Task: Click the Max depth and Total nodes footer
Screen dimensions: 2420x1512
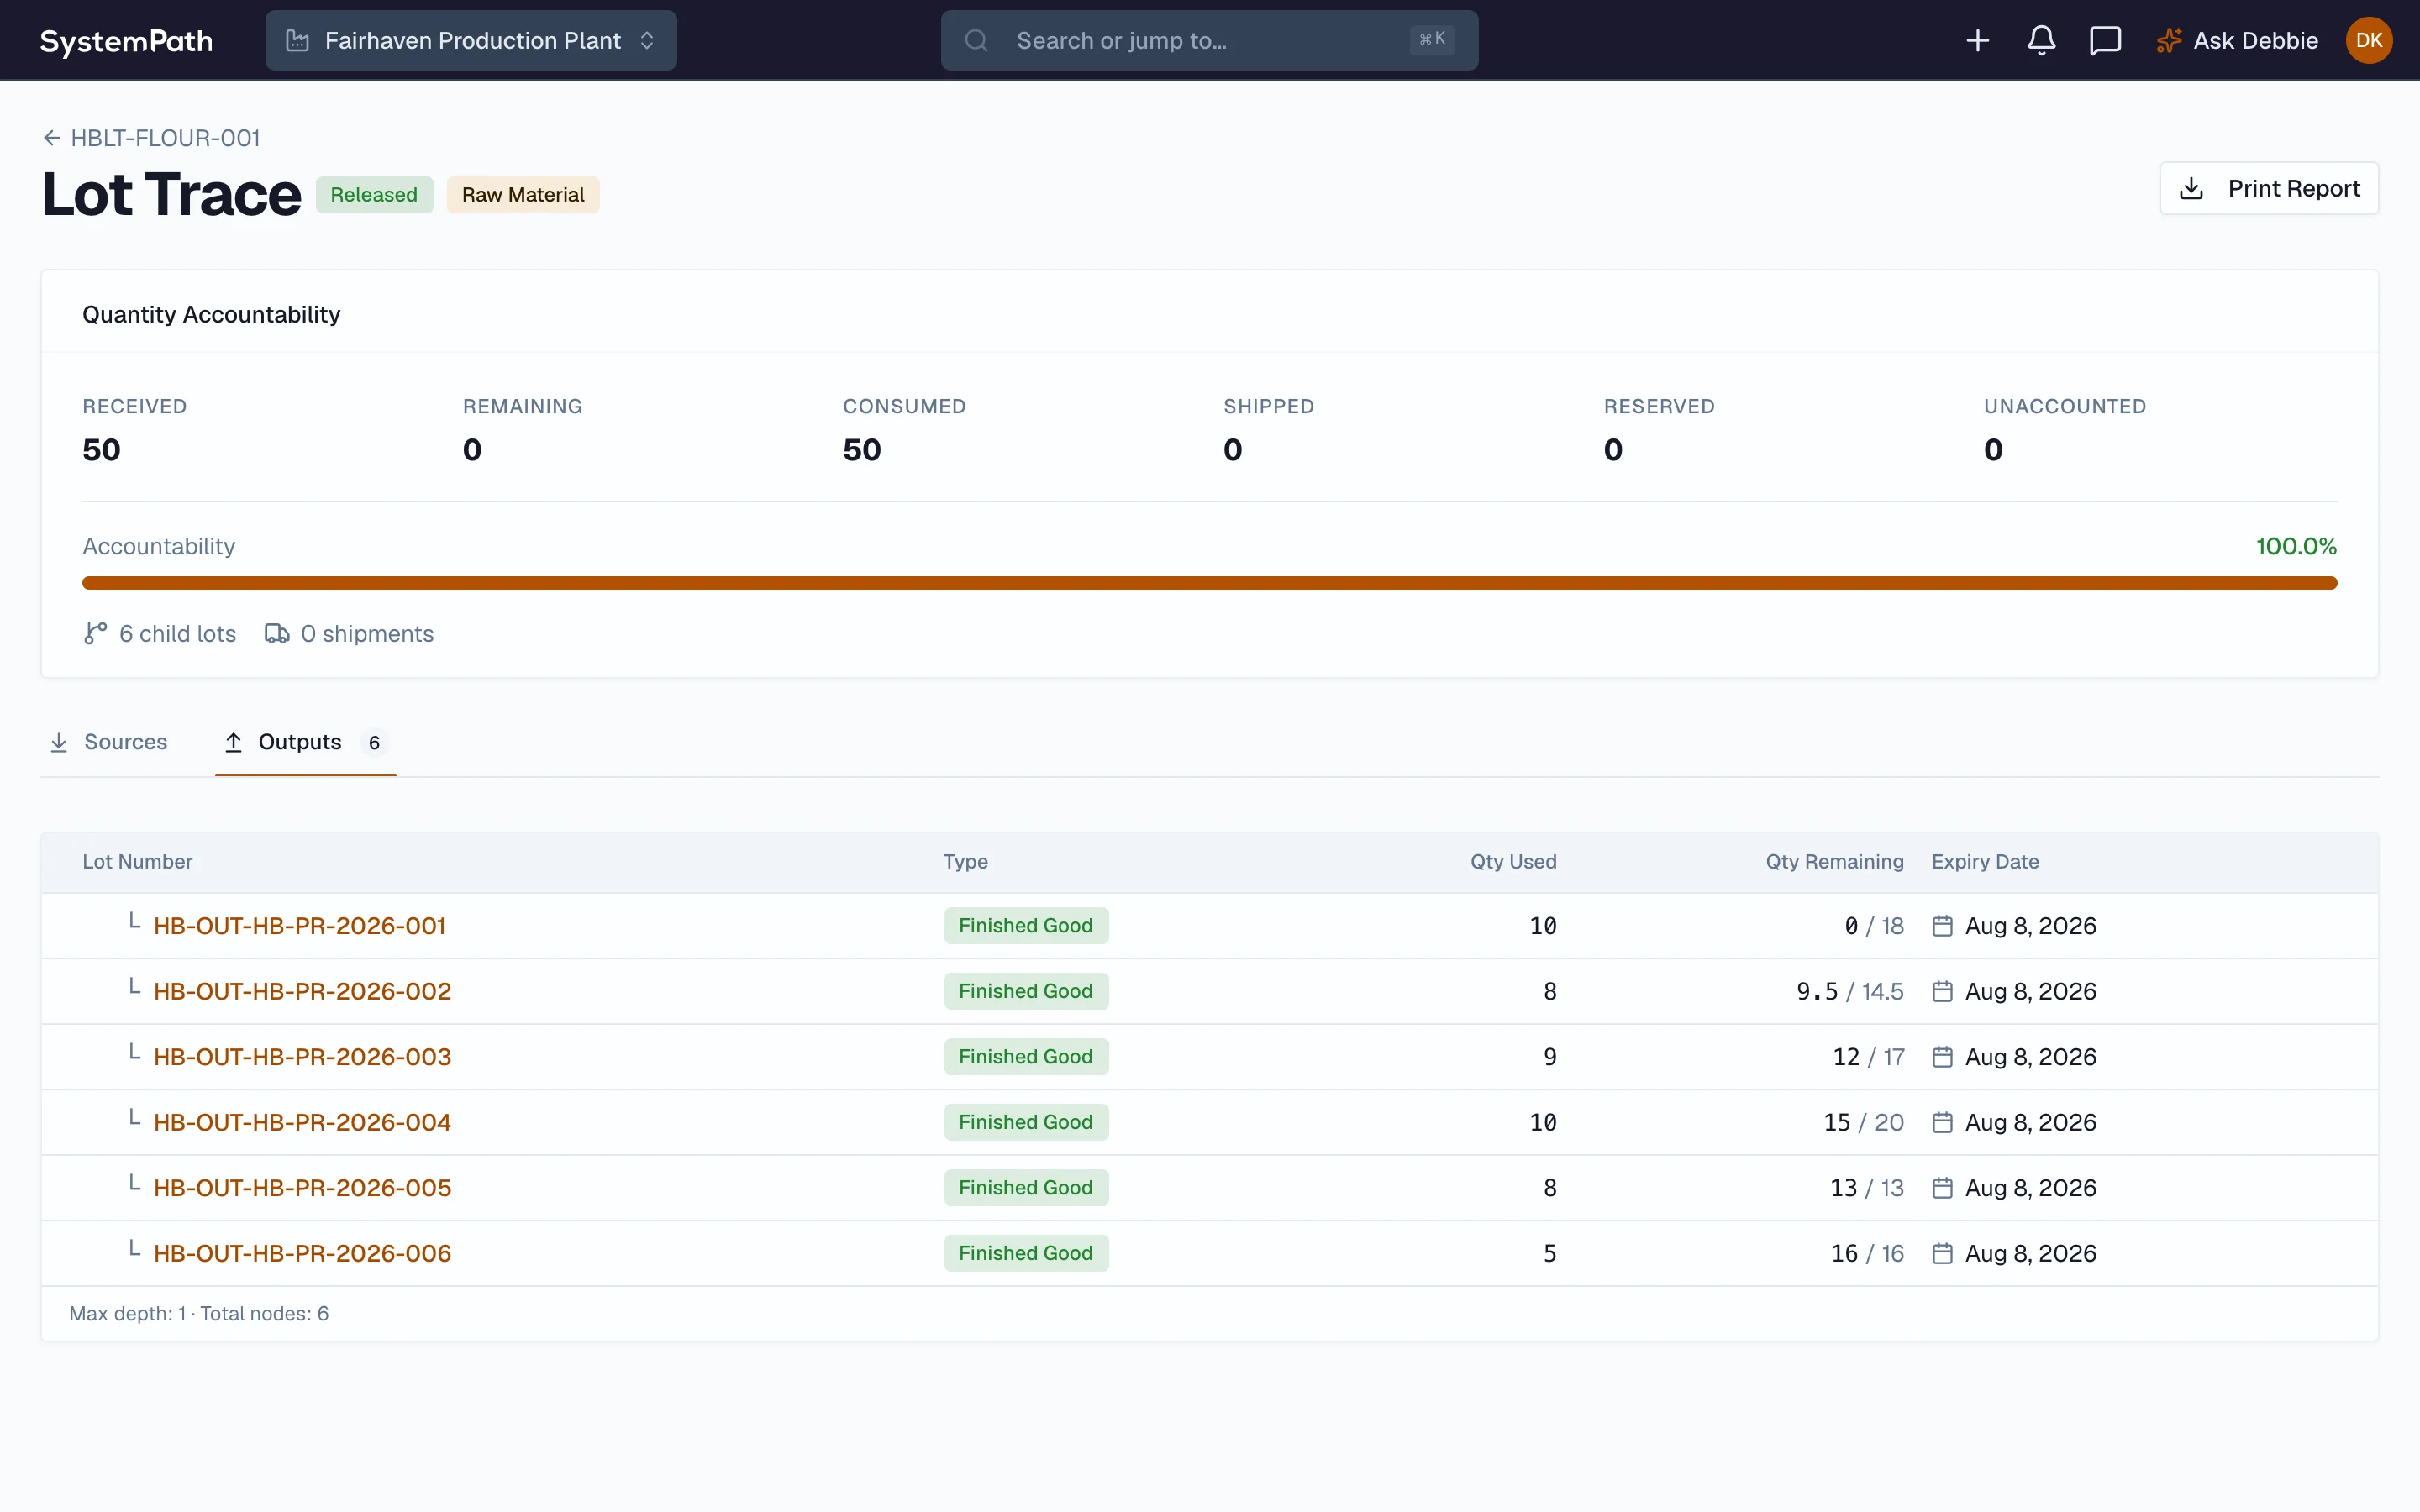Action: coord(199,1314)
